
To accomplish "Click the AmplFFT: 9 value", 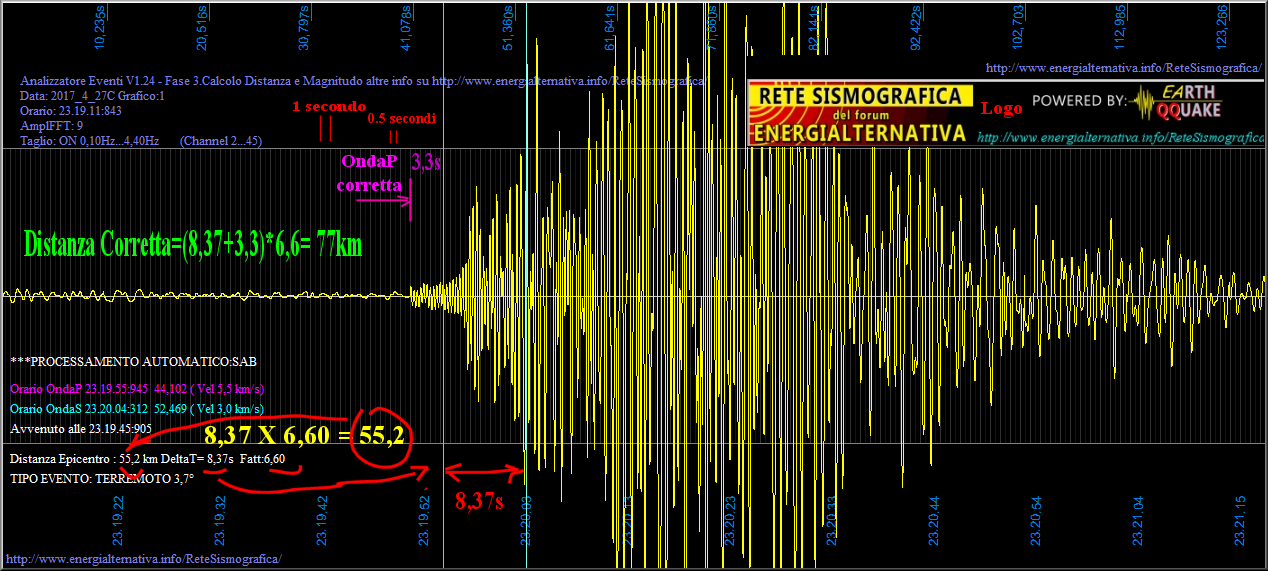I will pyautogui.click(x=51, y=126).
